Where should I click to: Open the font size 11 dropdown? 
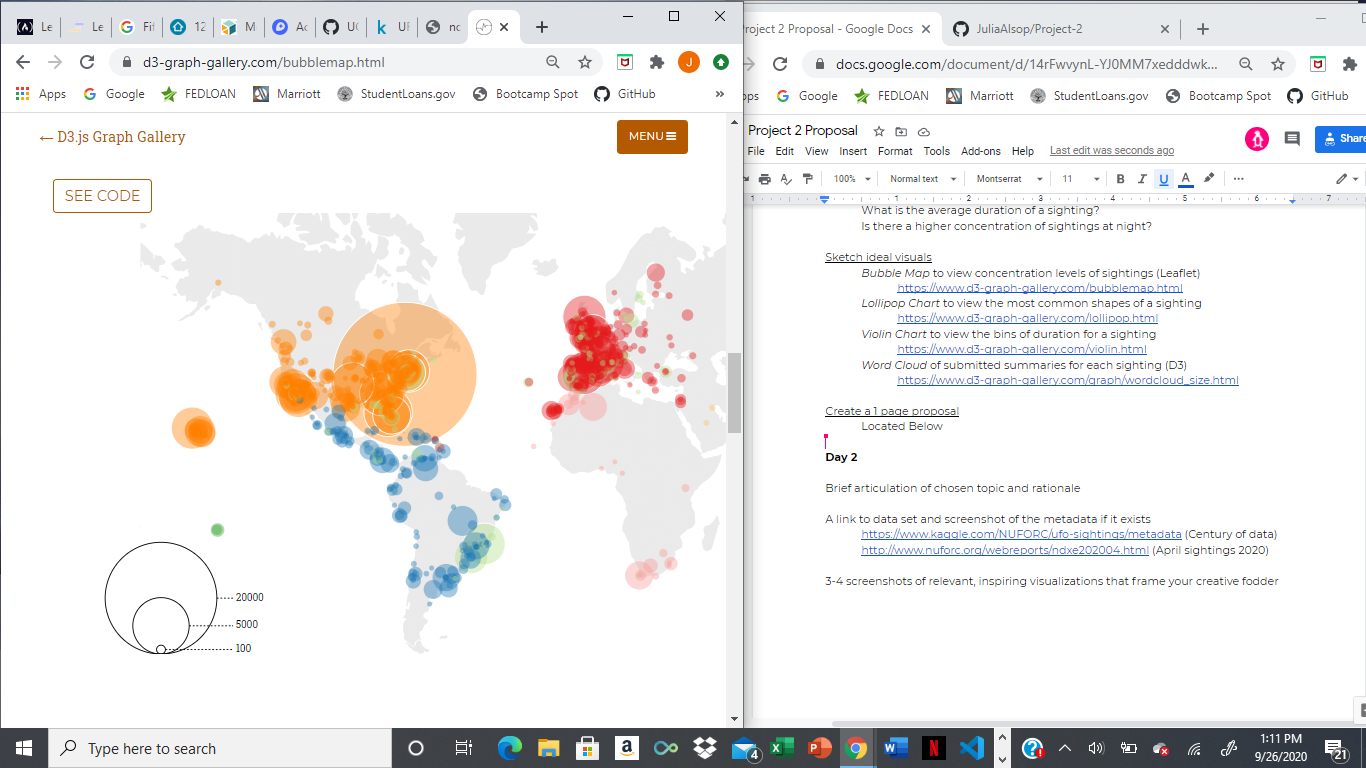pyautogui.click(x=1080, y=179)
